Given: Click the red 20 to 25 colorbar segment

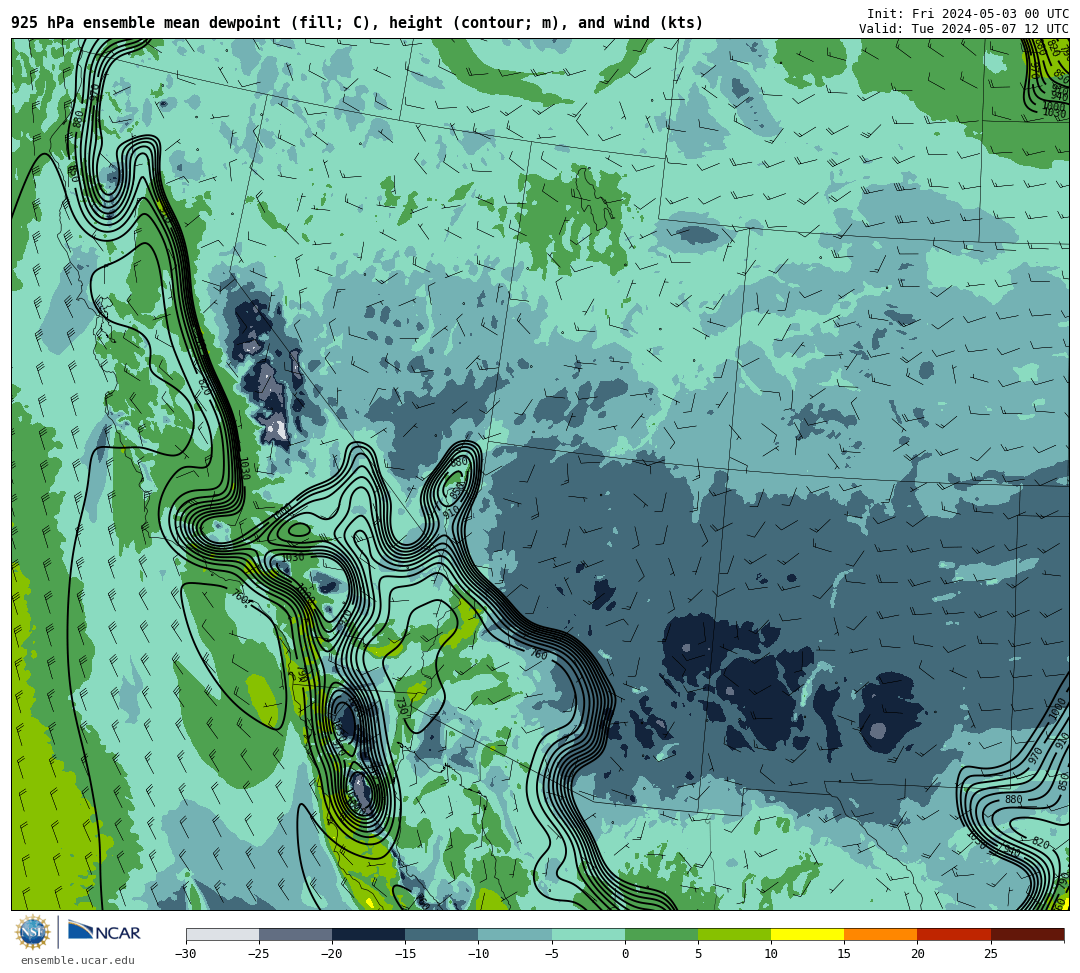Looking at the screenshot, I should 954,934.
